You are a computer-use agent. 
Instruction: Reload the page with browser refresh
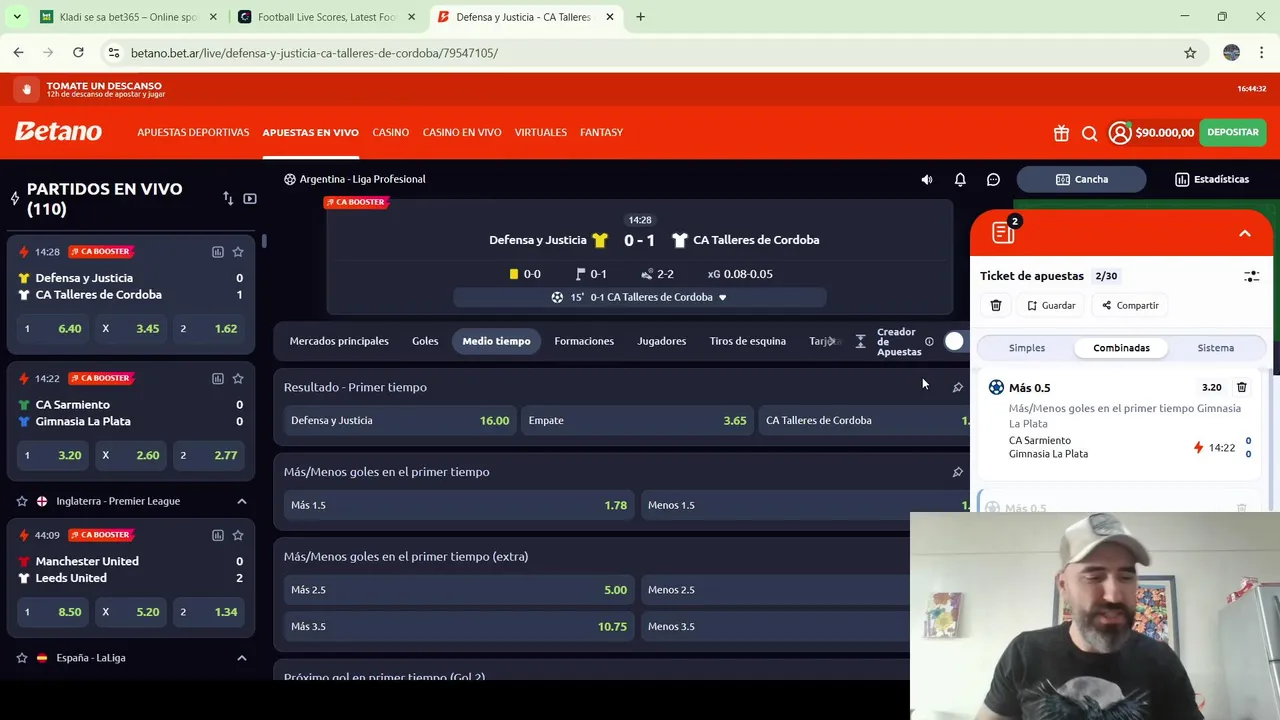click(x=78, y=53)
